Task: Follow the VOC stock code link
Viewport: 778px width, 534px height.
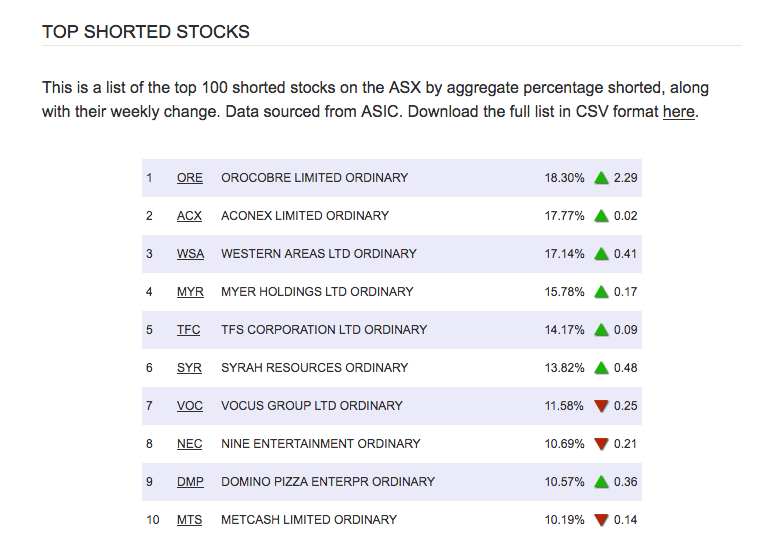Action: click(x=190, y=406)
